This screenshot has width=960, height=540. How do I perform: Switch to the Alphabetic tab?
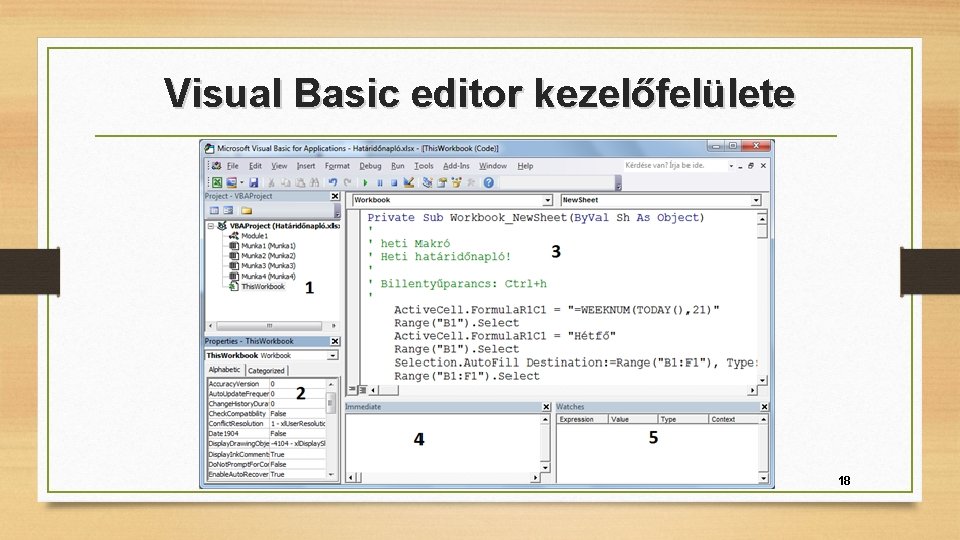pos(225,370)
